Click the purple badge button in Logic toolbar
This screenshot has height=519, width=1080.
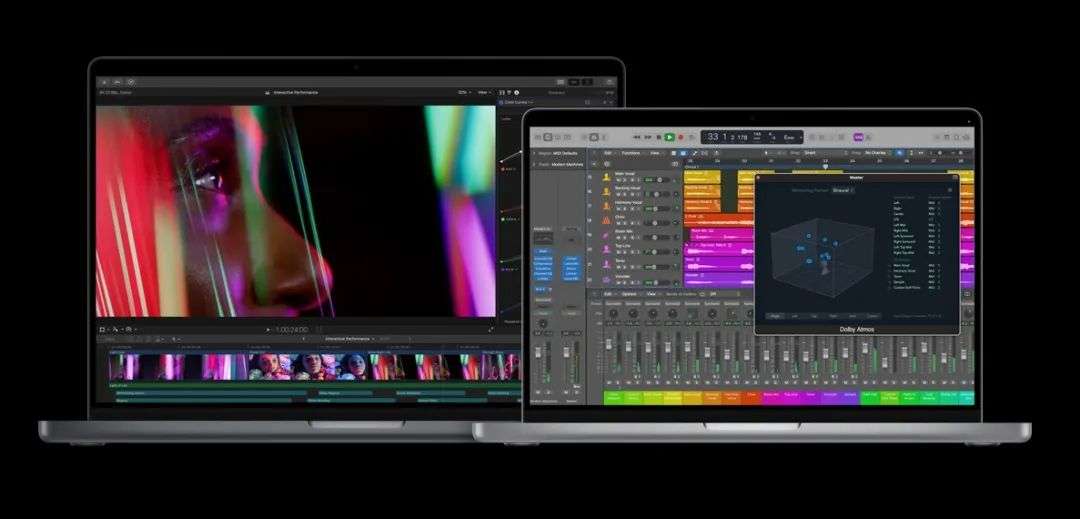click(x=858, y=137)
